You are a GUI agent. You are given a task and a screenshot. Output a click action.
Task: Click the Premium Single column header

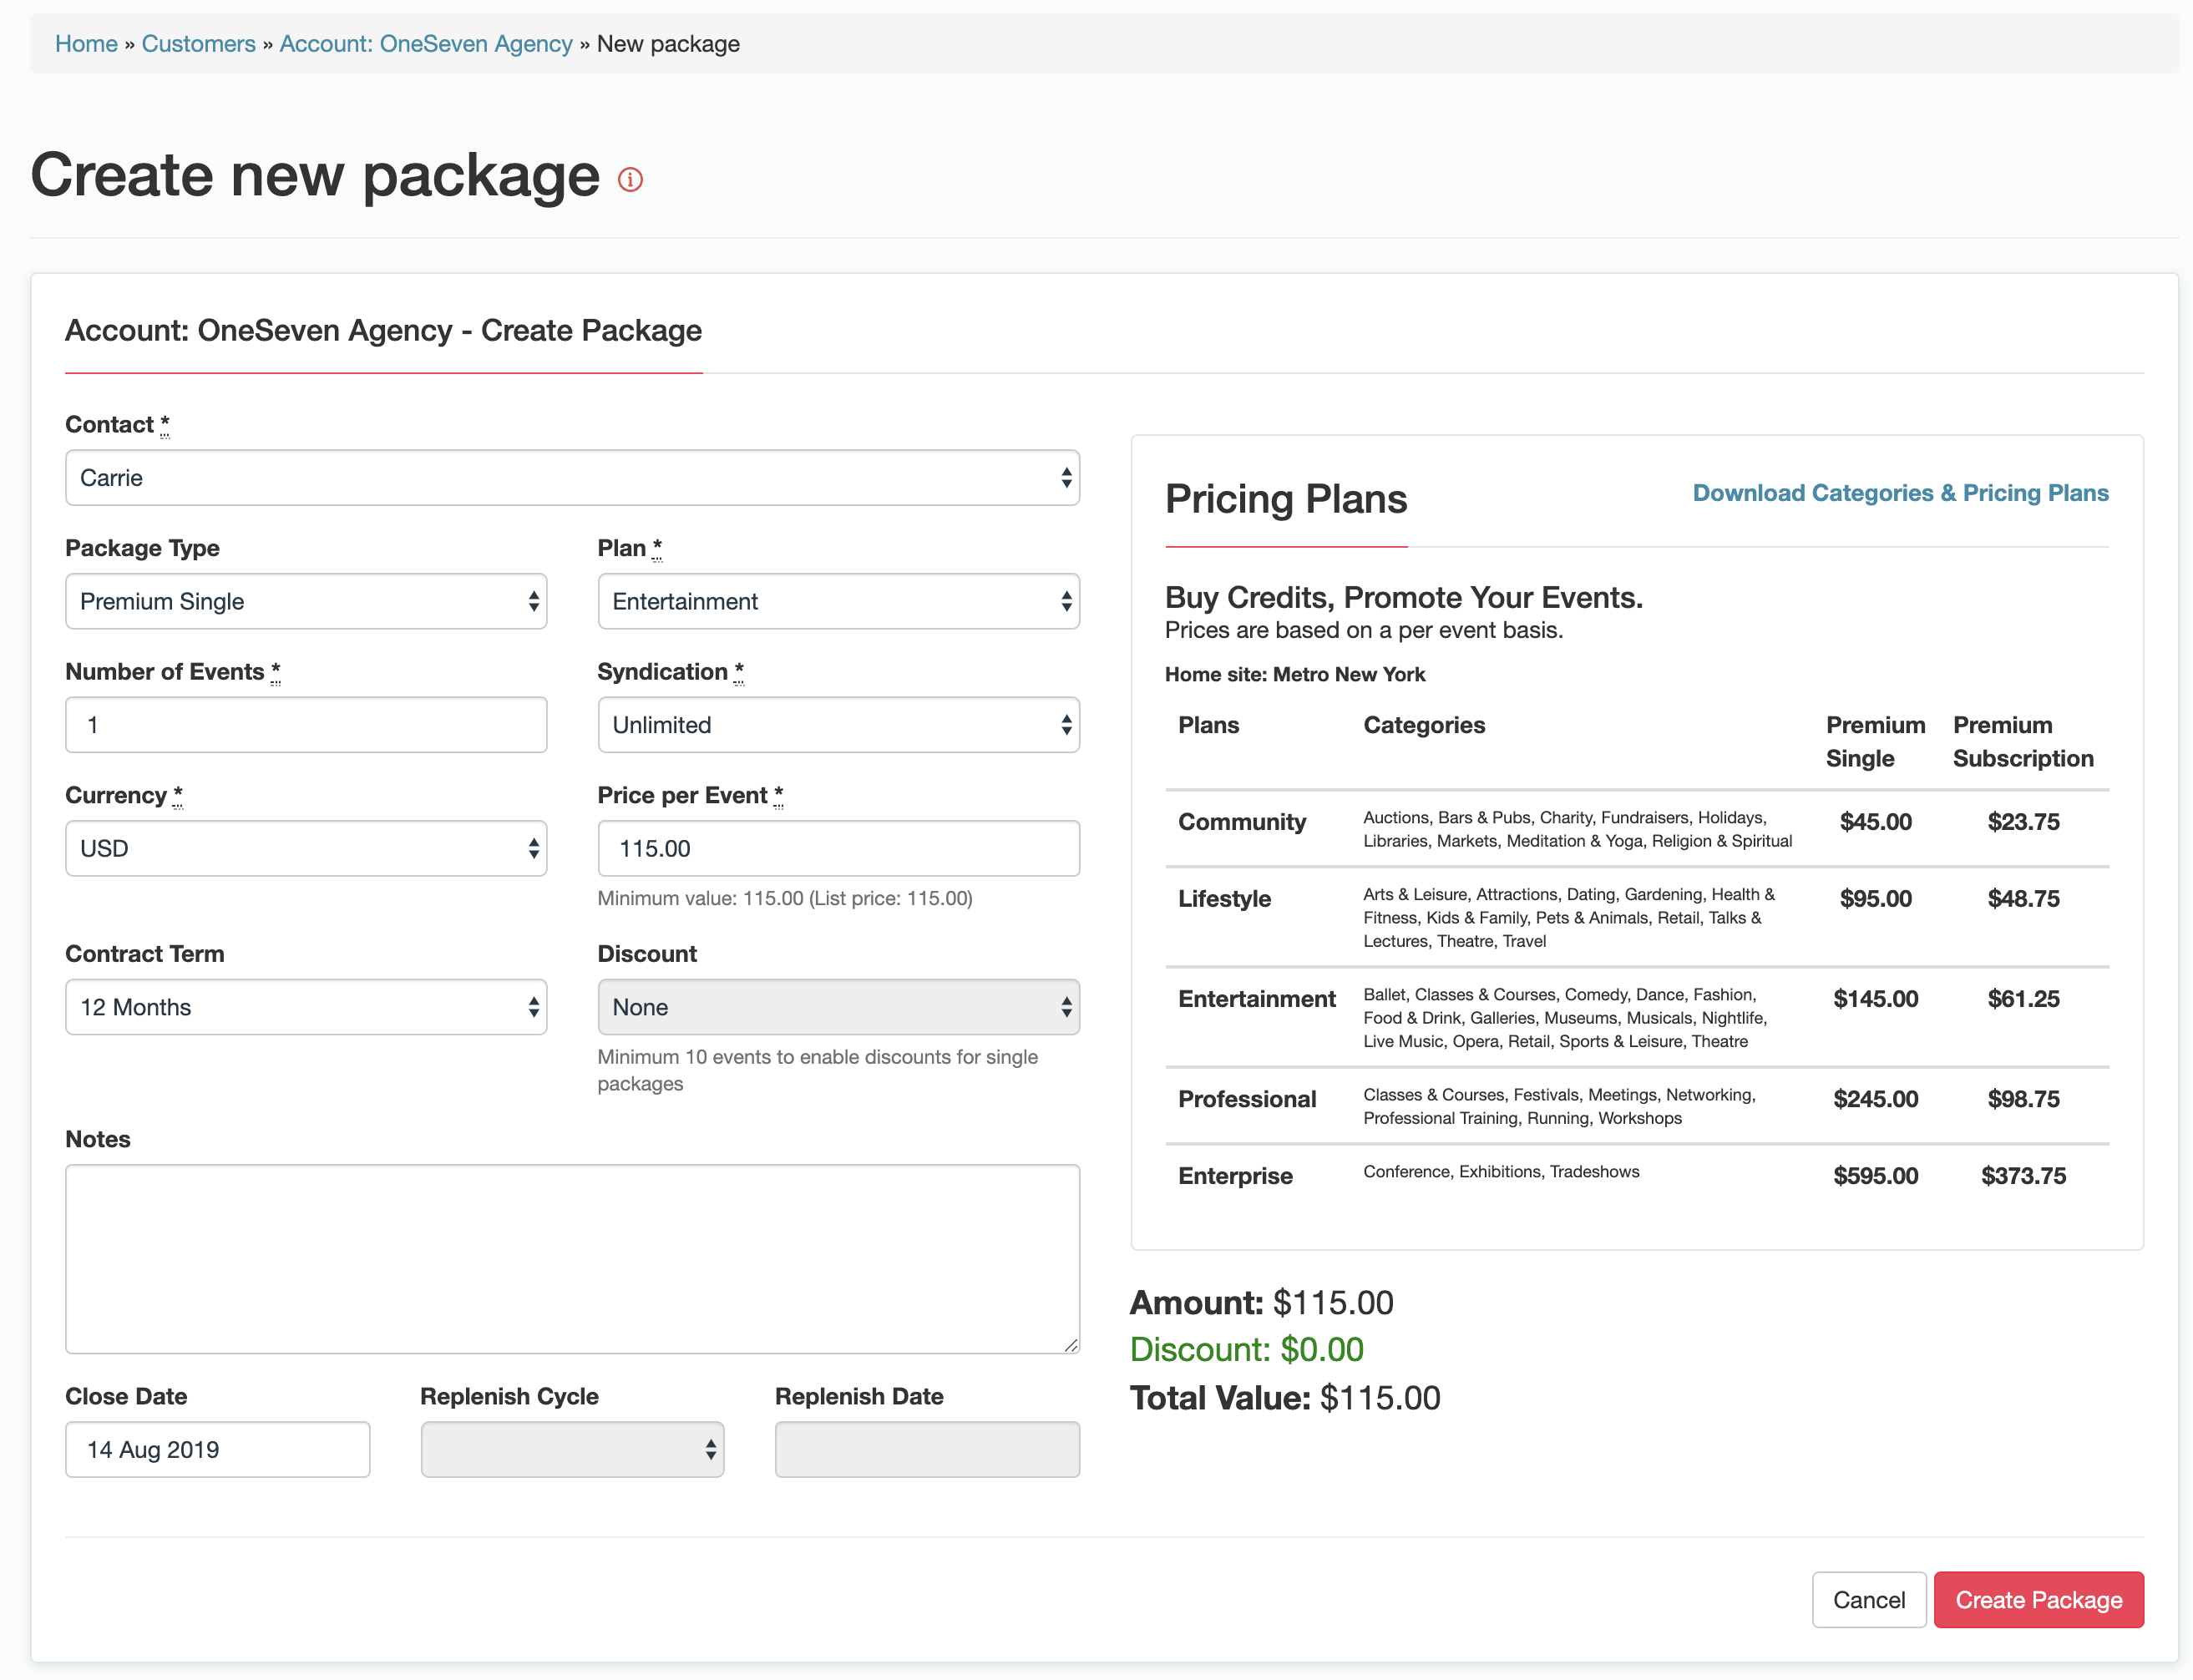pyautogui.click(x=1875, y=742)
